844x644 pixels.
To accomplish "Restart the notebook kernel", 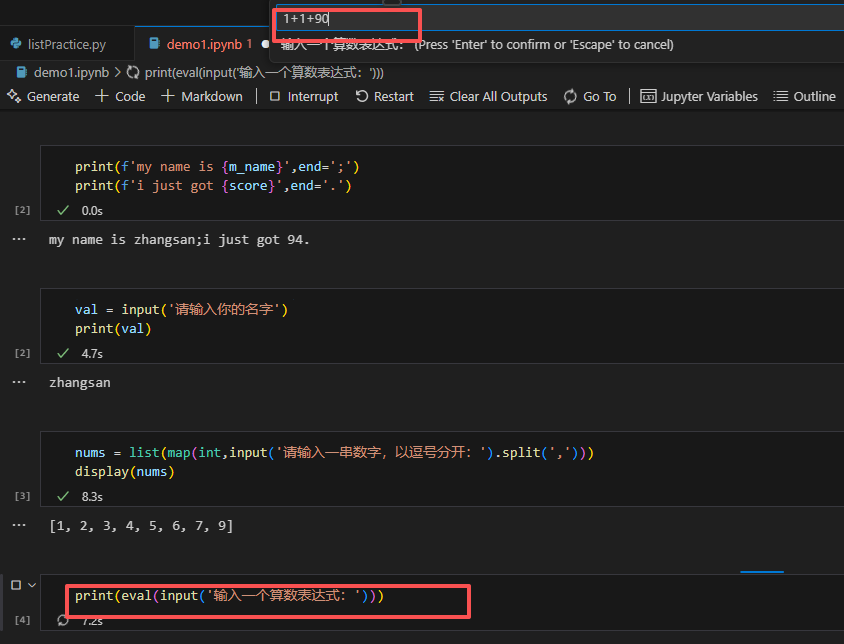I will (384, 96).
